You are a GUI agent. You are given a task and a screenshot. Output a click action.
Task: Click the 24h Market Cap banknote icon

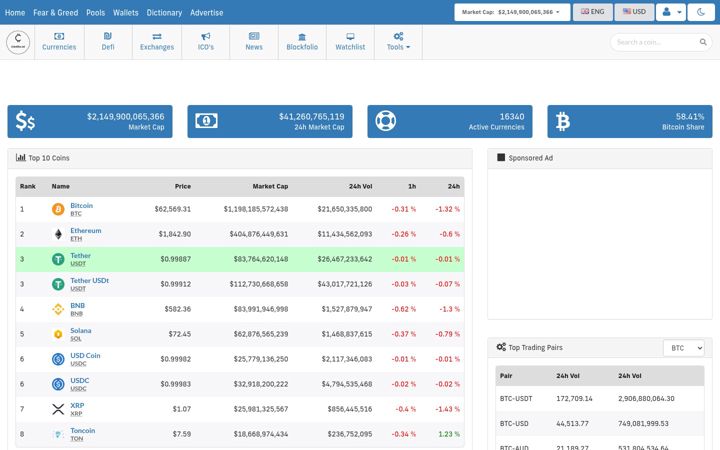point(206,121)
